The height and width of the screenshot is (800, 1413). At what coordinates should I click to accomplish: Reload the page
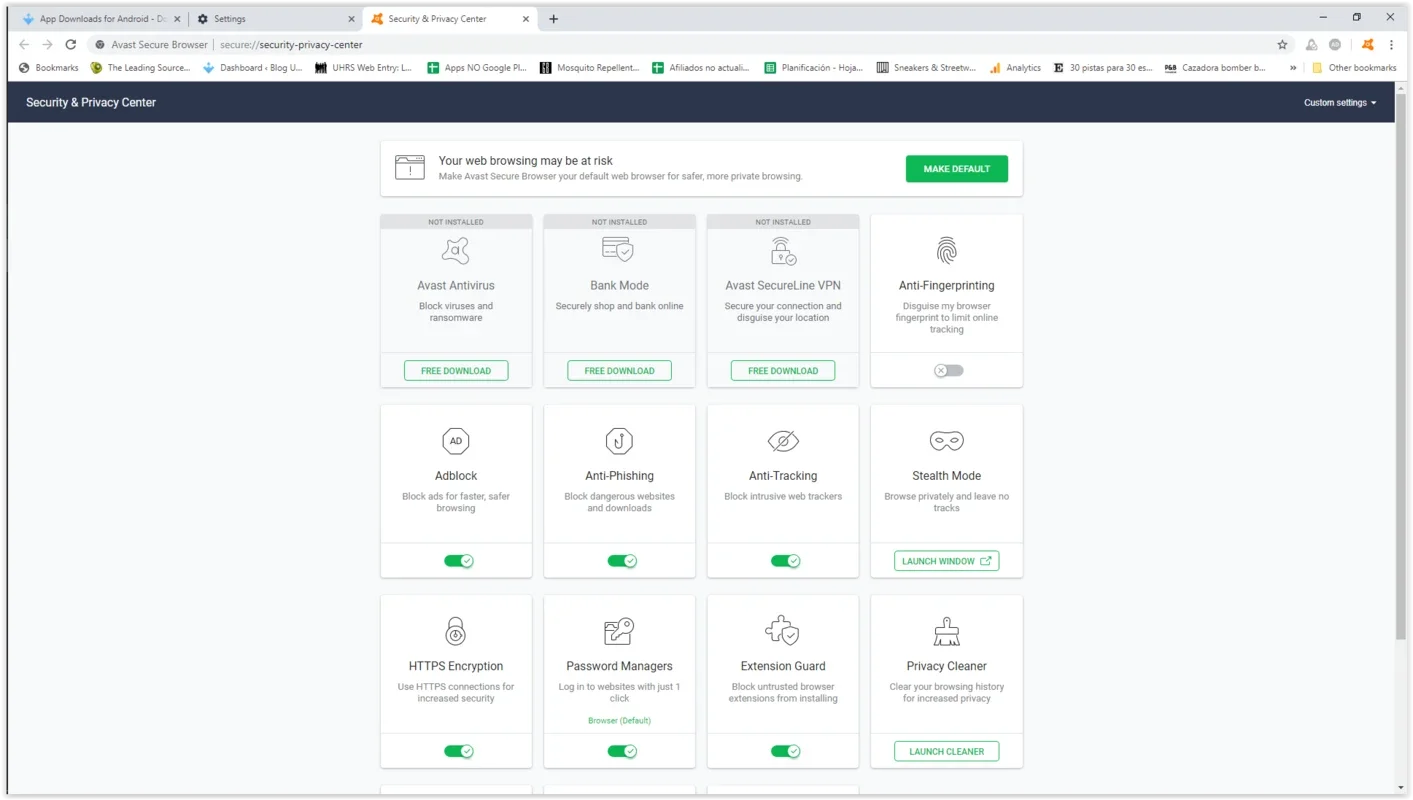[71, 45]
